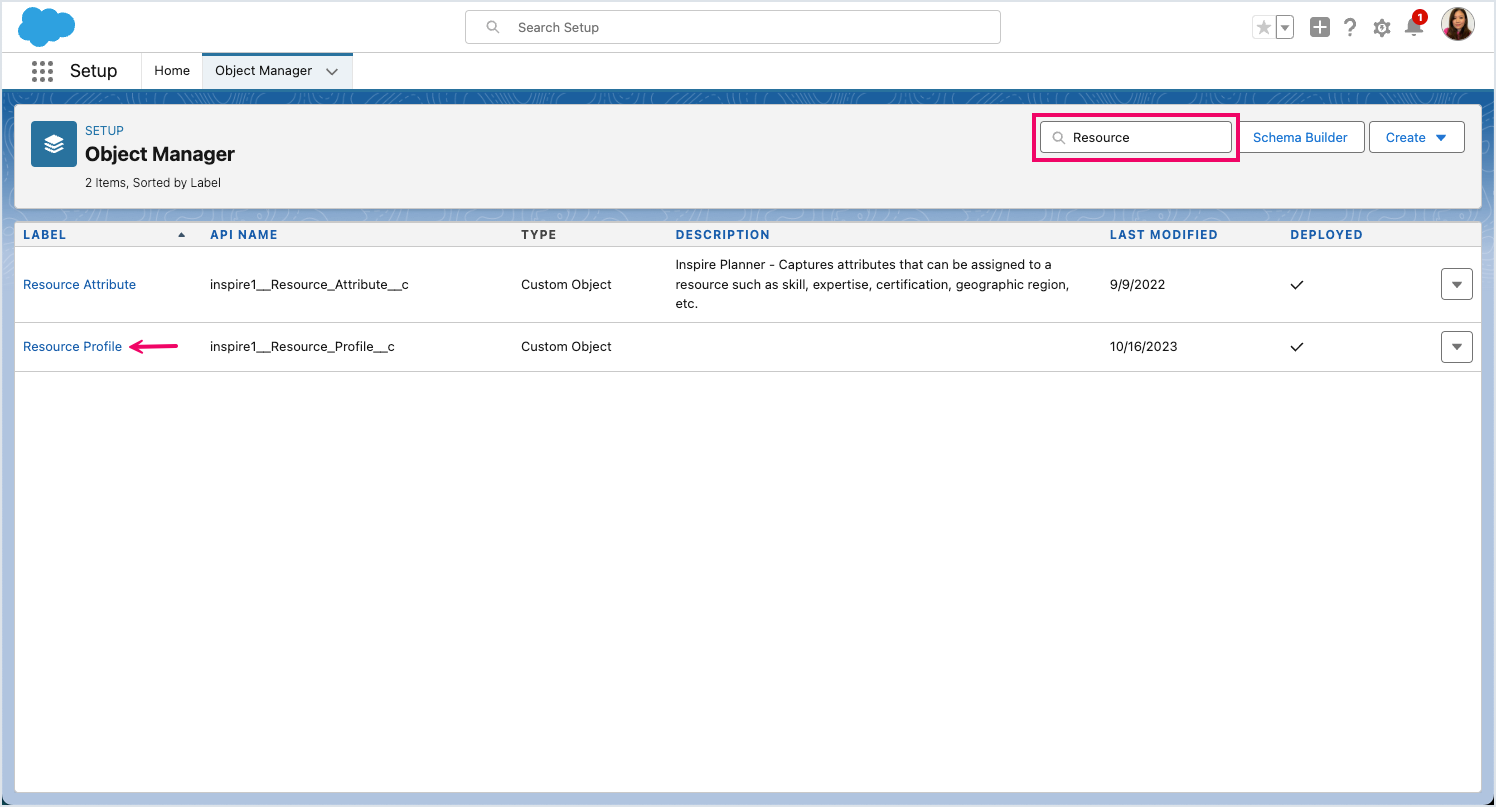Viewport: 1496px width, 807px height.
Task: Expand the Object Manager tab chevron
Action: [x=333, y=71]
